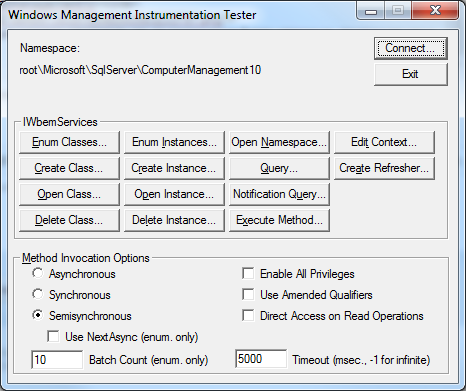
Task: Click the namespace path text root\Microsoft\SqlServer\ComputerManagement10
Action: [x=140, y=70]
